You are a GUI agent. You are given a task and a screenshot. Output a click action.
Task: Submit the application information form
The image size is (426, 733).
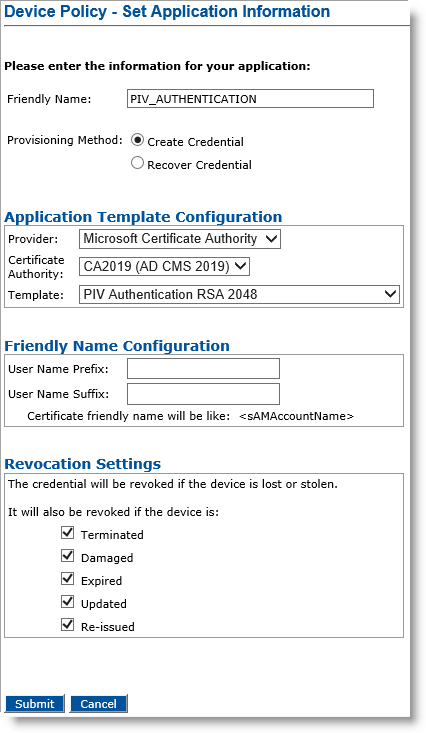click(35, 704)
